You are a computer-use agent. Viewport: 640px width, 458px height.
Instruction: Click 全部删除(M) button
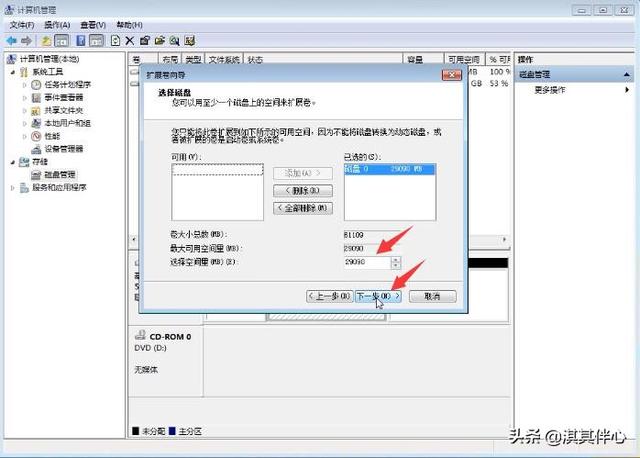click(302, 208)
